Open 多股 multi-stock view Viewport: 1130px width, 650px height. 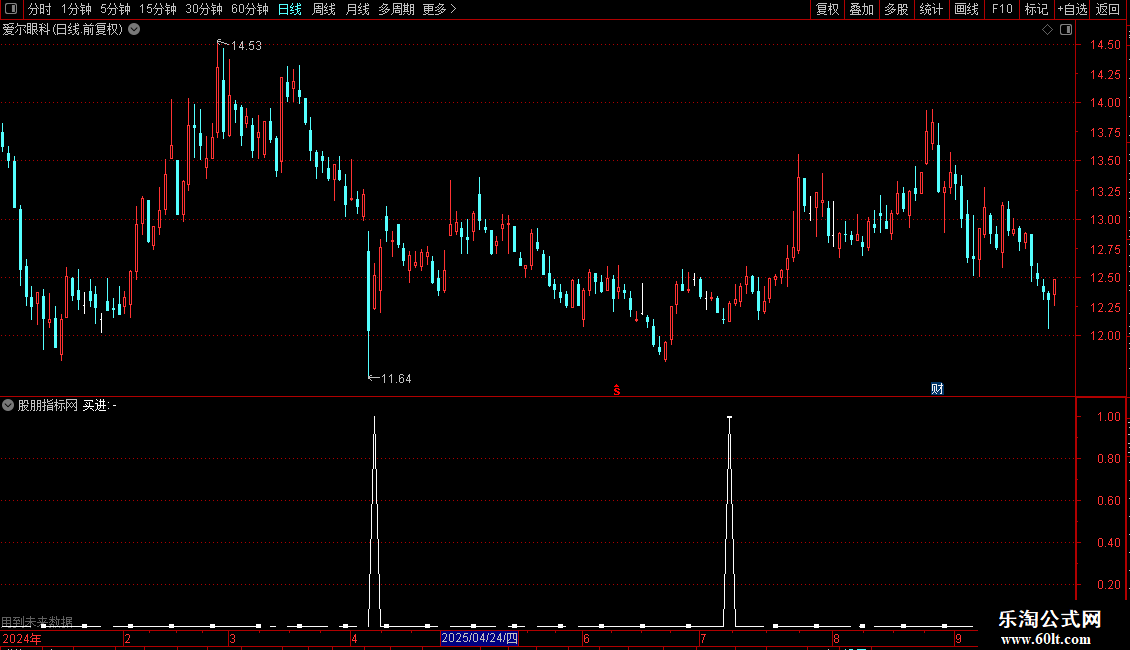click(896, 9)
